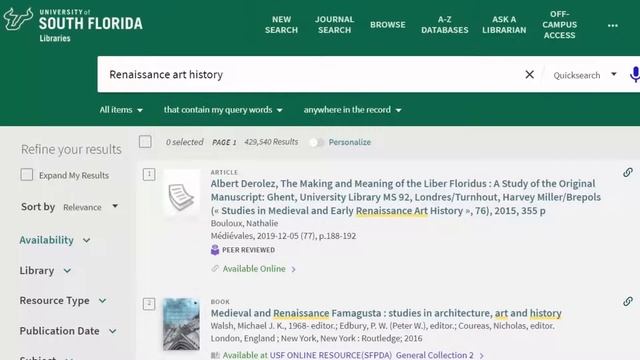Clear the search box with the X icon

coord(529,75)
